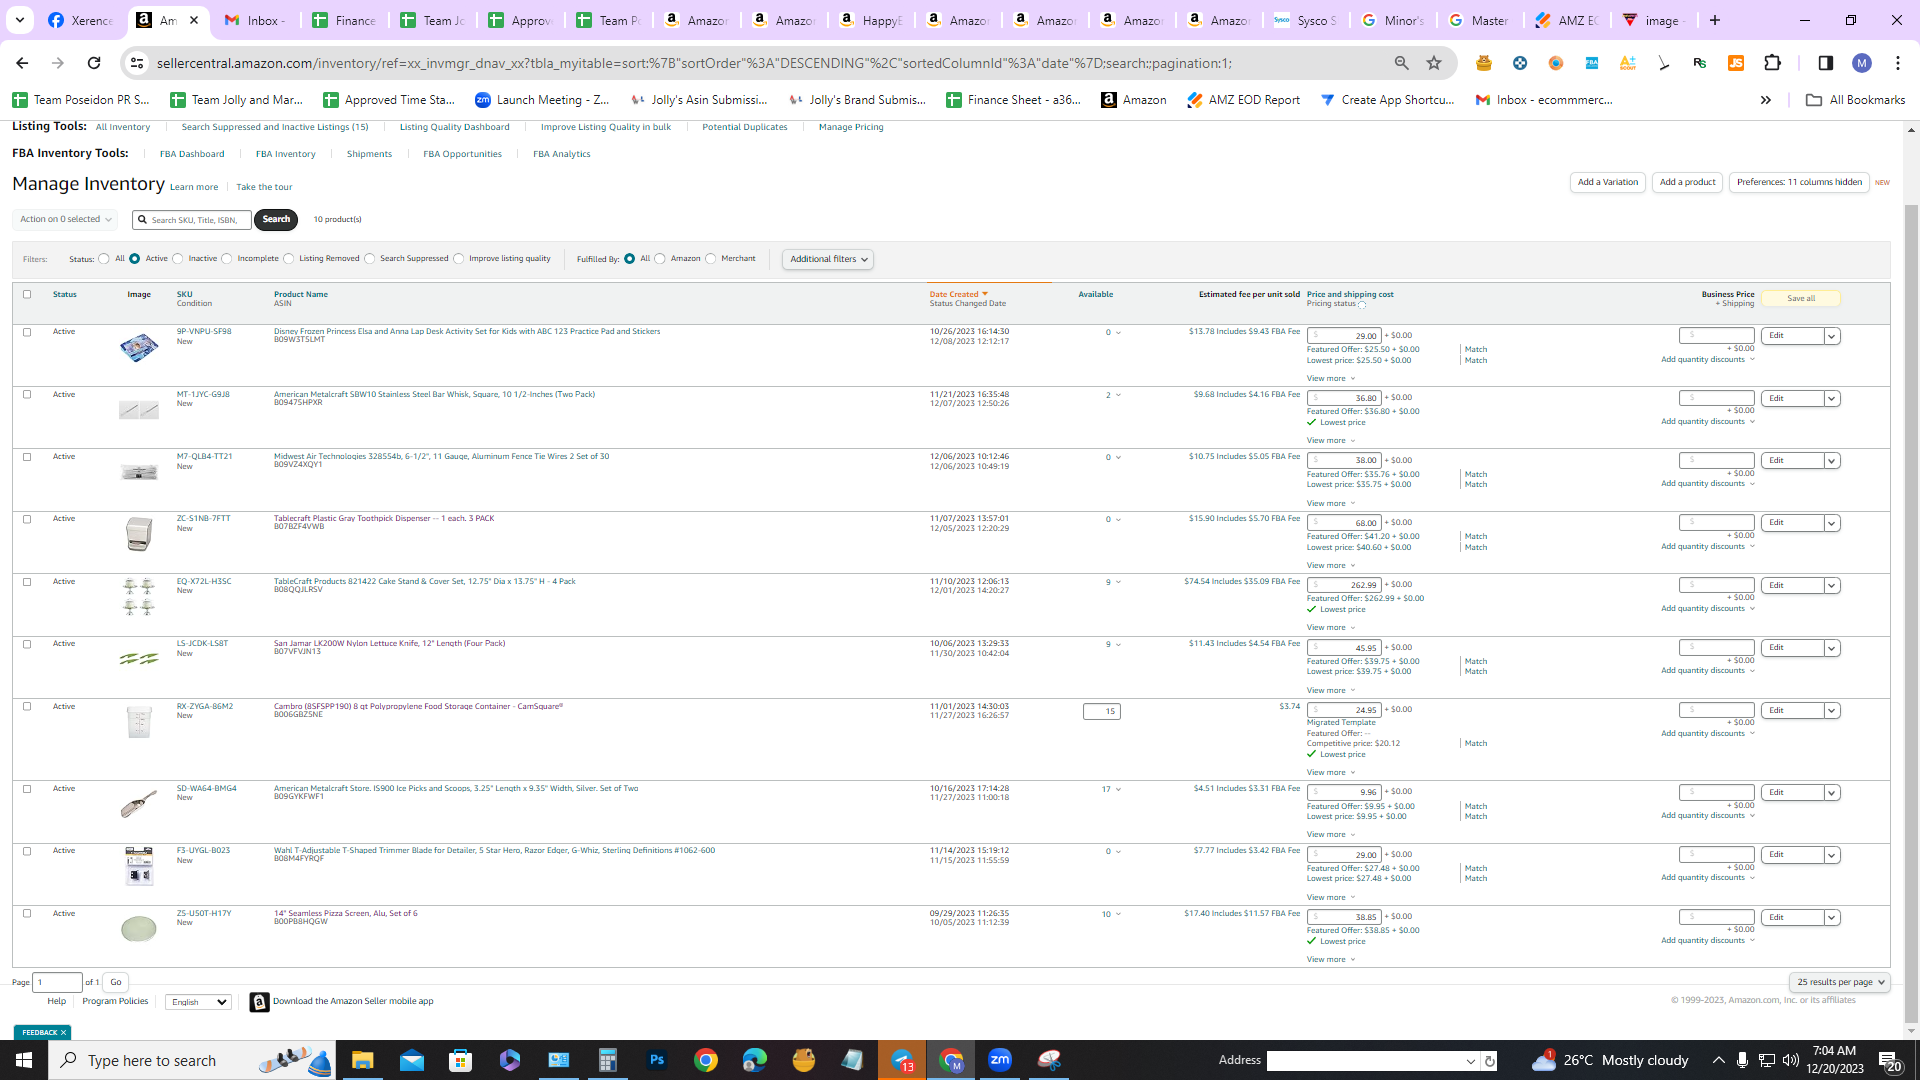The height and width of the screenshot is (1080, 1920).
Task: Open the Extensions puzzle icon
Action: coord(1772,63)
